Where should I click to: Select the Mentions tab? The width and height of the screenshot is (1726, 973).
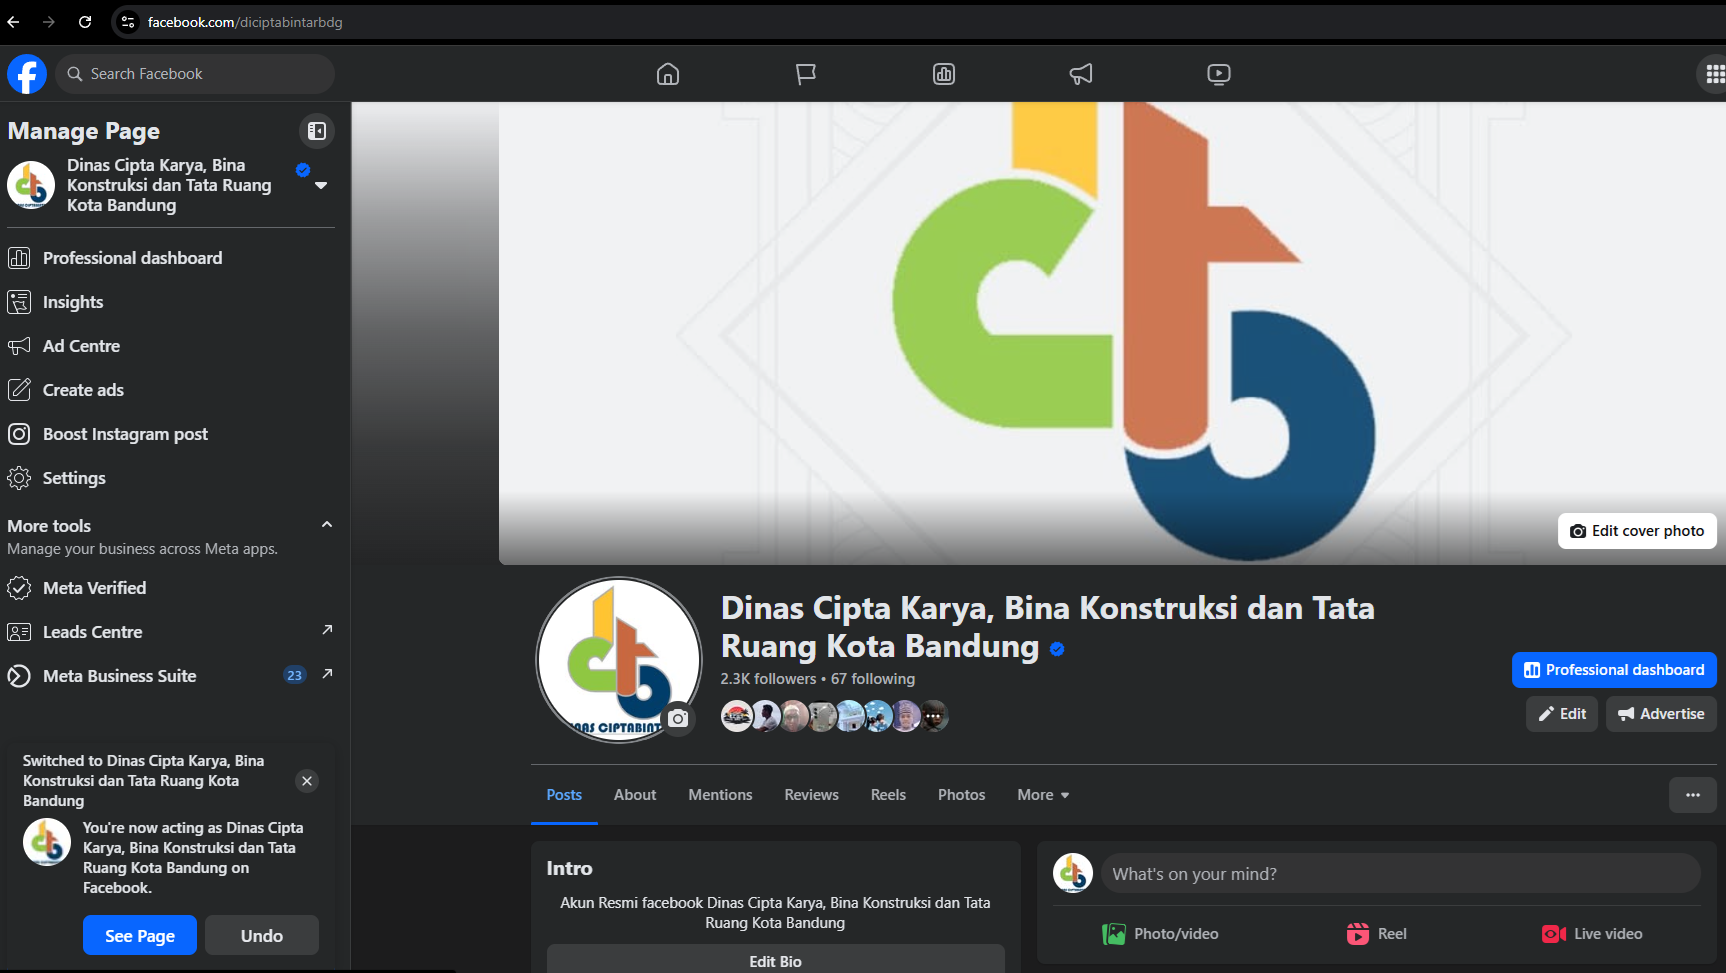720,795
